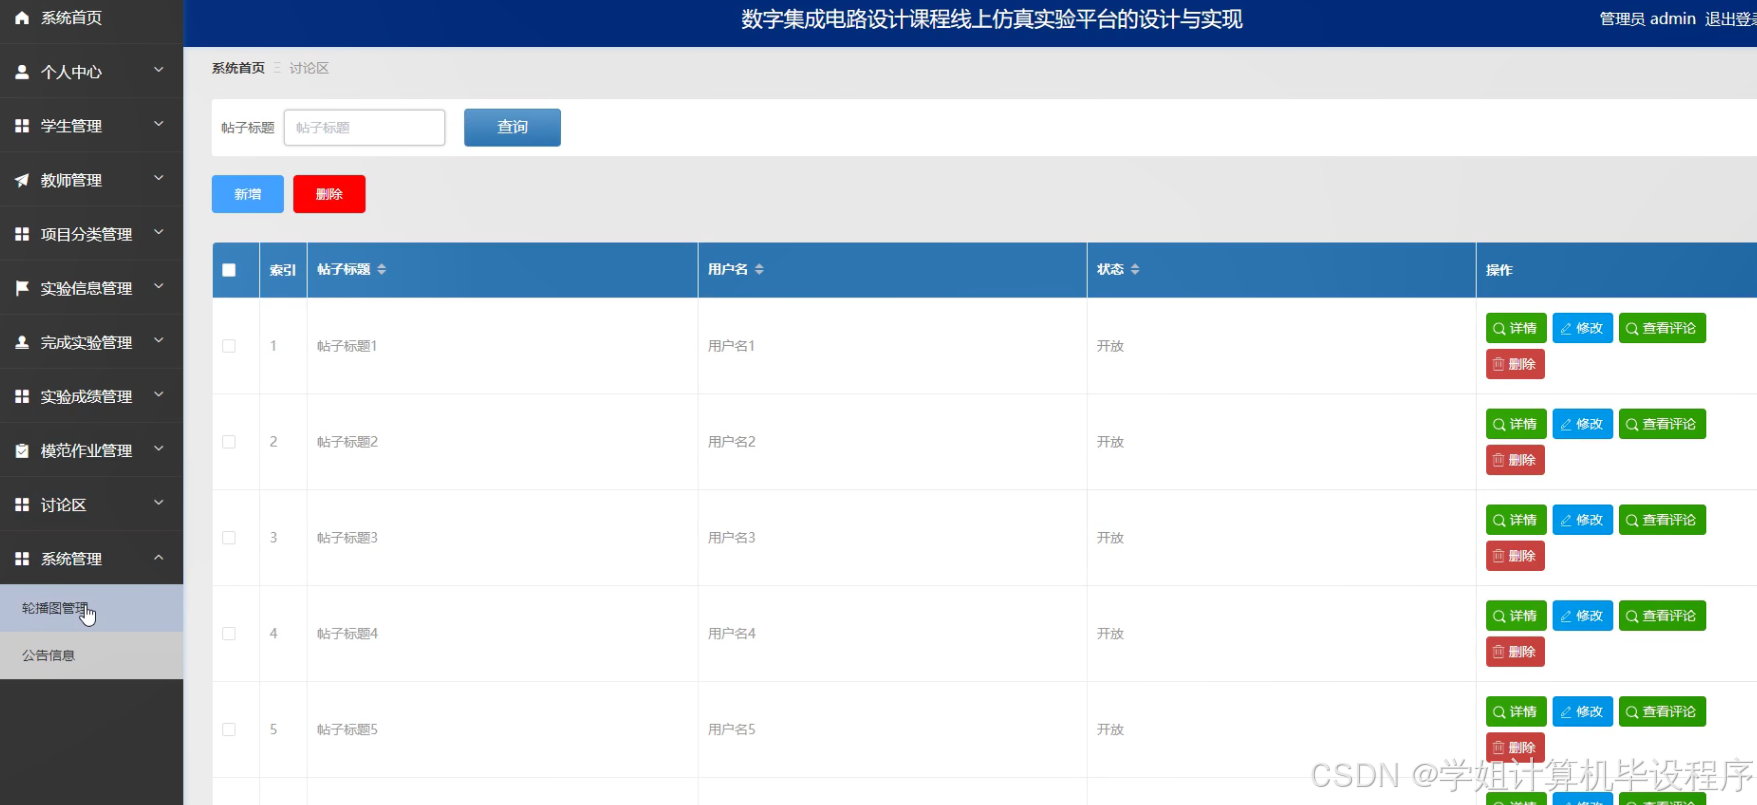This screenshot has width=1757, height=805.
Task: Click the 索引 column header
Action: 283,270
